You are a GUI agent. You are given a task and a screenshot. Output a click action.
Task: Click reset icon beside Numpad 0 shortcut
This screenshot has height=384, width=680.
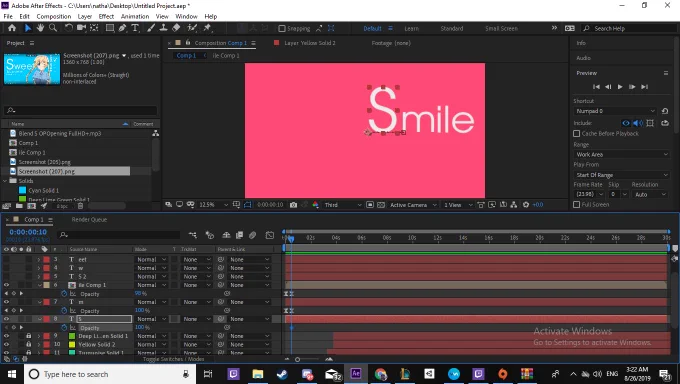coord(665,111)
